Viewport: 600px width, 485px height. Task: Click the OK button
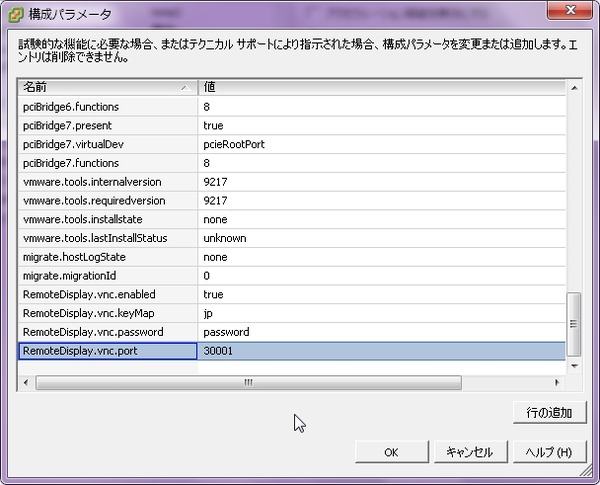tap(391, 452)
